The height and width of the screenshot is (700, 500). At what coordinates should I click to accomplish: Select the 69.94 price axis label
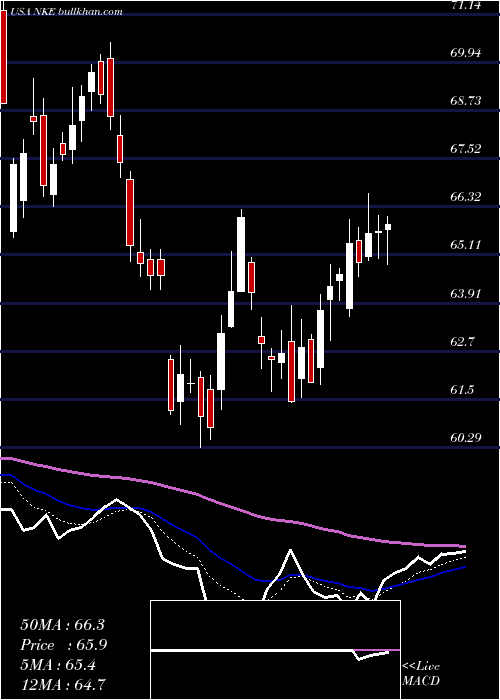pos(466,53)
